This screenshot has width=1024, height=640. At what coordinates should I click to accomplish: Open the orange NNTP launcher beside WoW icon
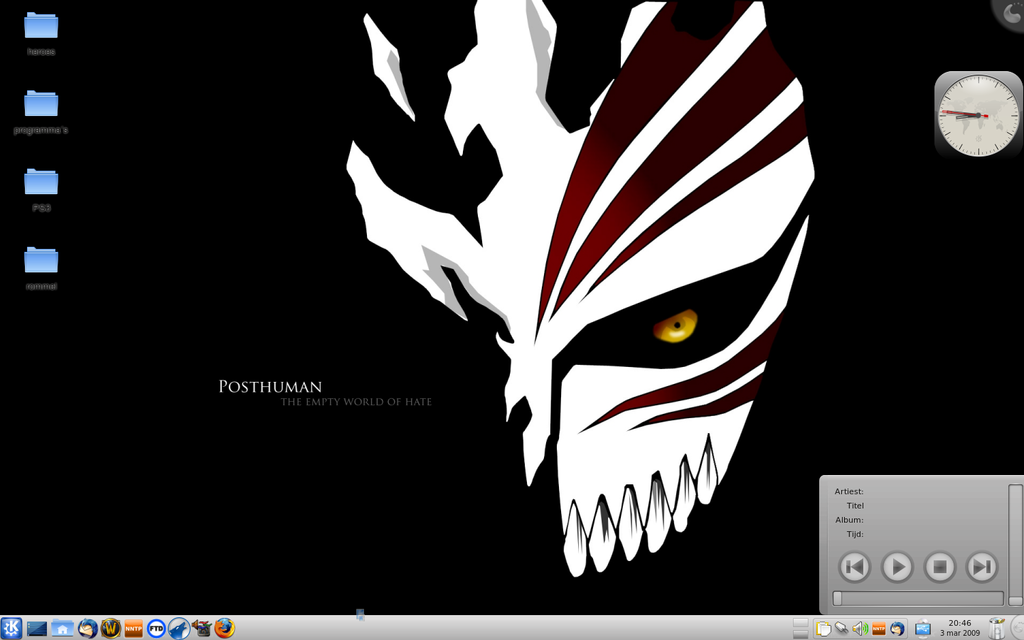click(x=133, y=628)
